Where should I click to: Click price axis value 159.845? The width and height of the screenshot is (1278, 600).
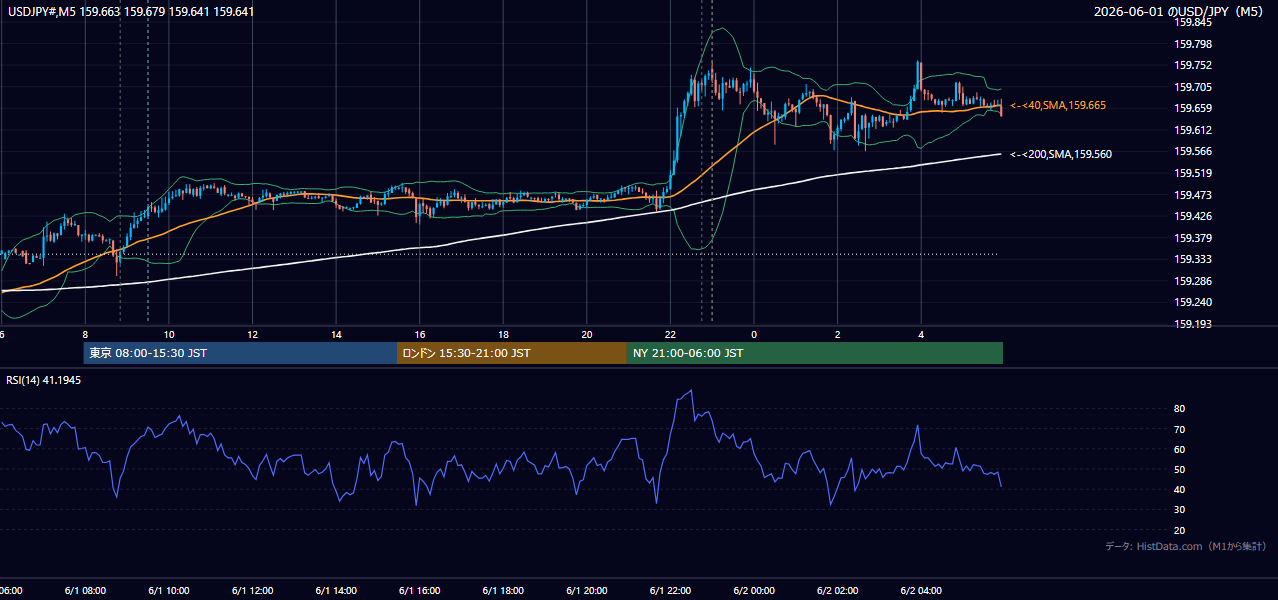pyautogui.click(x=1194, y=22)
